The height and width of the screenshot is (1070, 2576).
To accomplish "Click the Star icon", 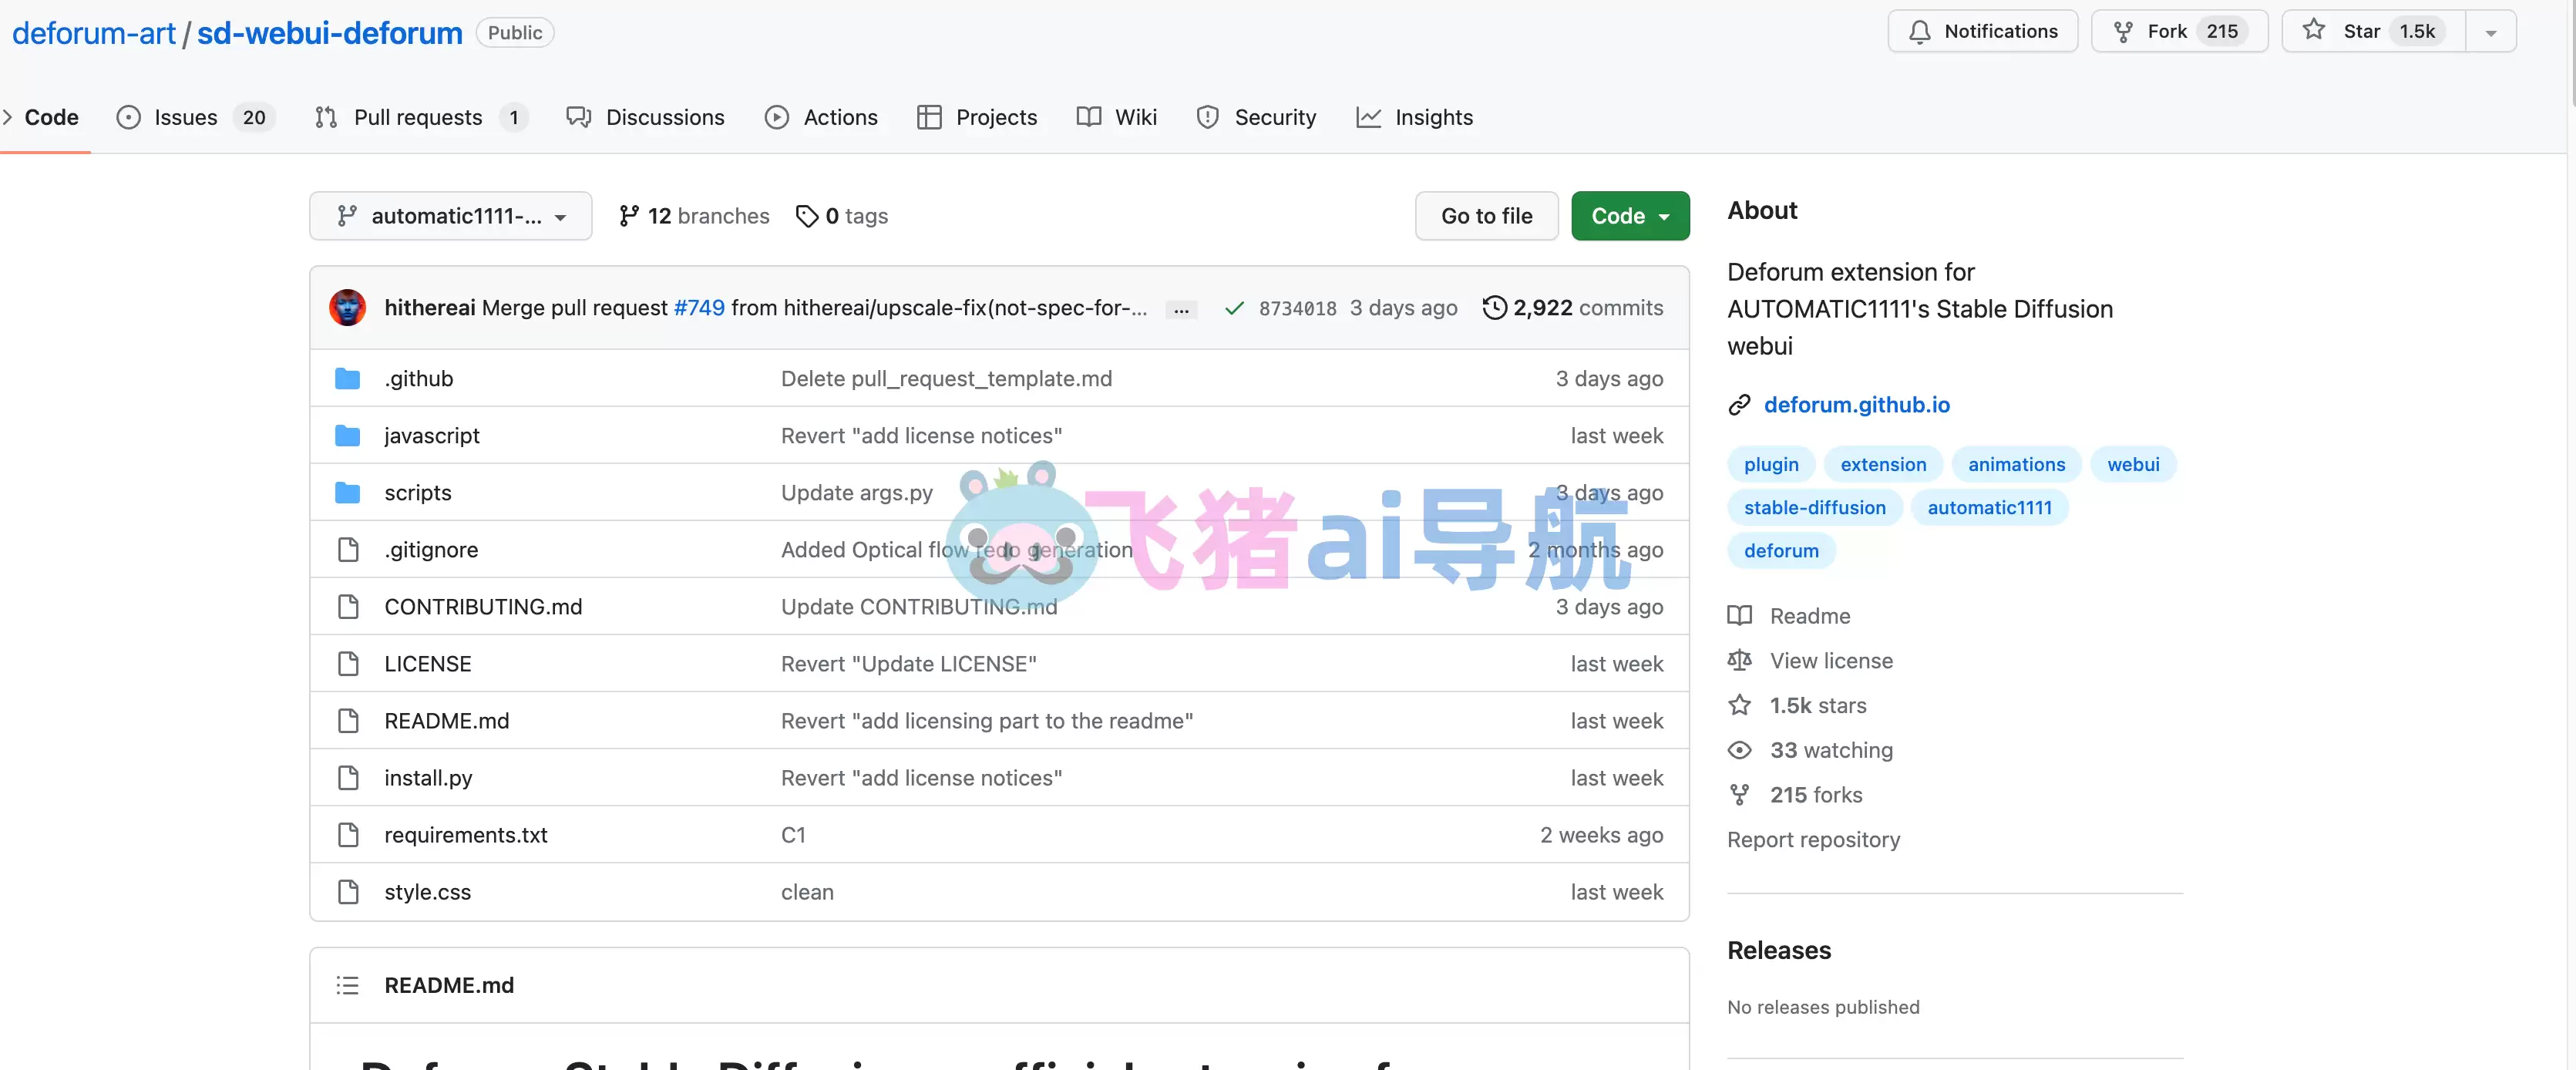I will click(2314, 30).
